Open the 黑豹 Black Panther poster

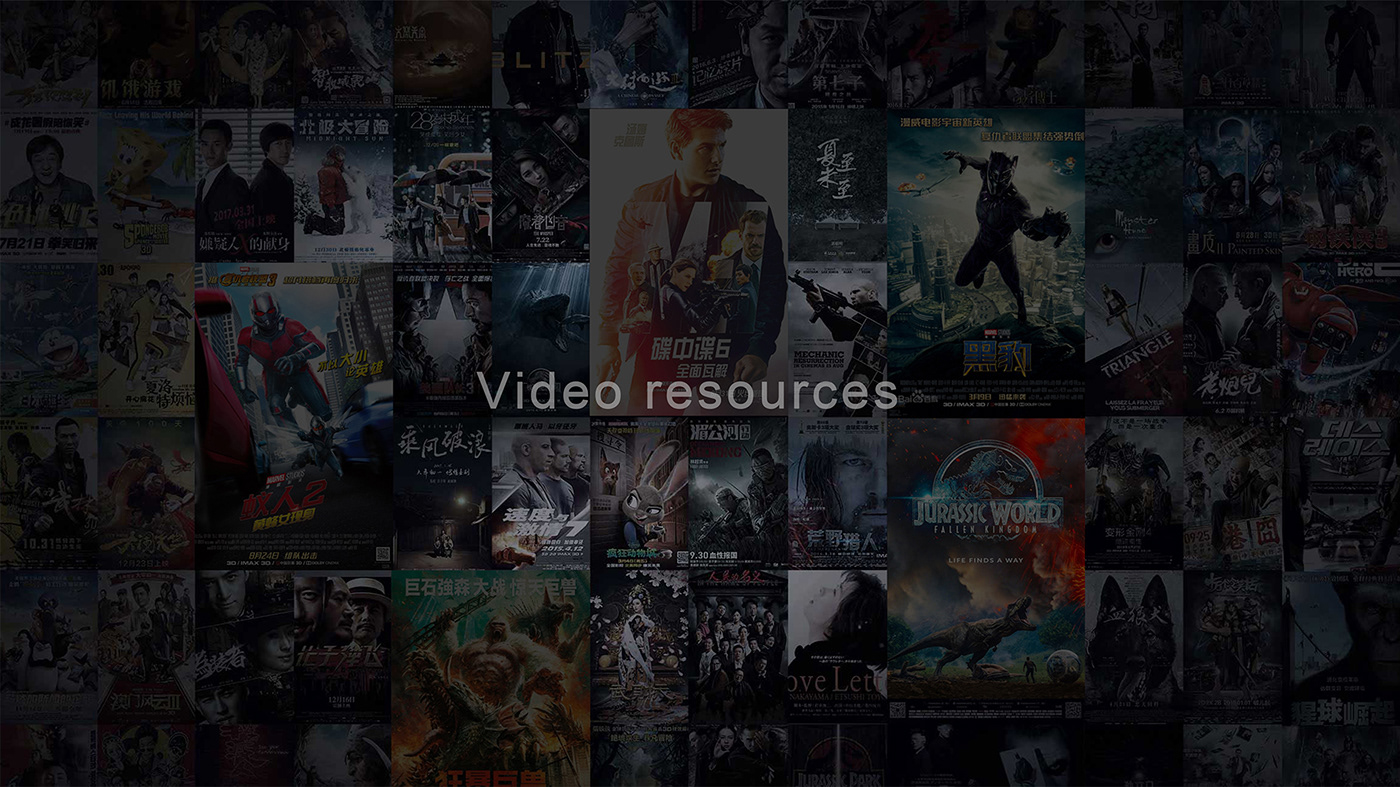click(985, 262)
